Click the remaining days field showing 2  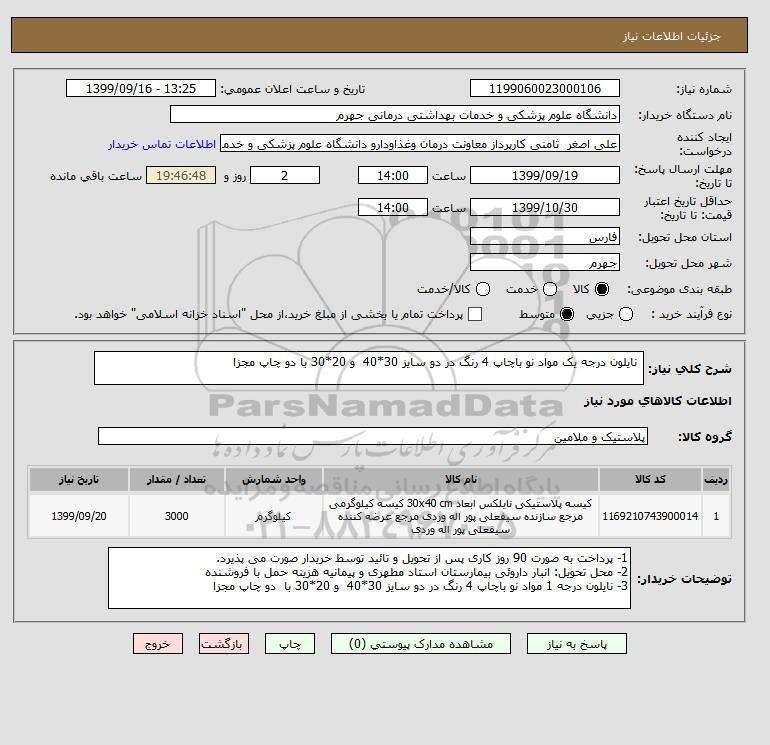pos(285,175)
